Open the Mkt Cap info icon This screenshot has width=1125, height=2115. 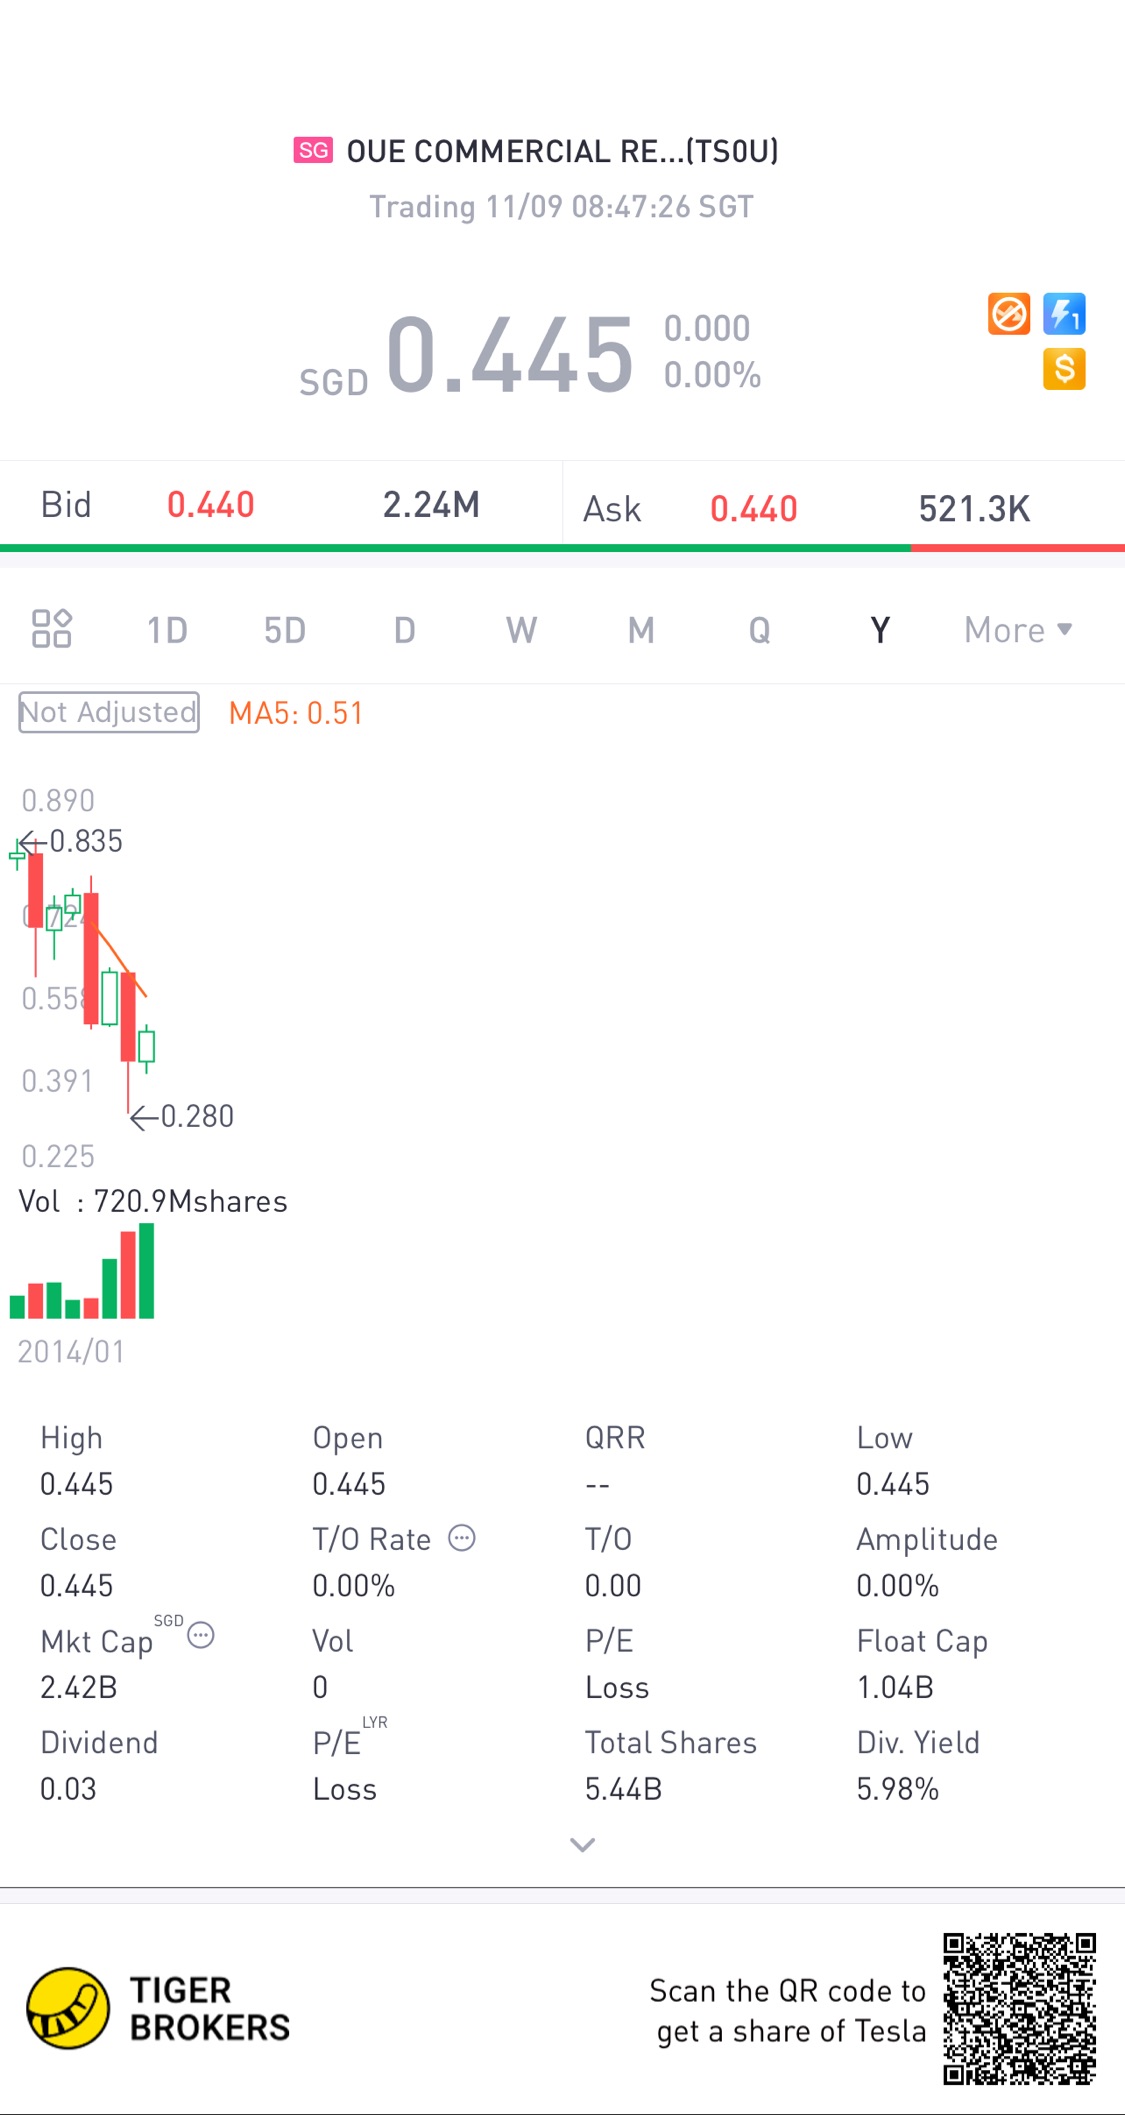(x=201, y=1636)
